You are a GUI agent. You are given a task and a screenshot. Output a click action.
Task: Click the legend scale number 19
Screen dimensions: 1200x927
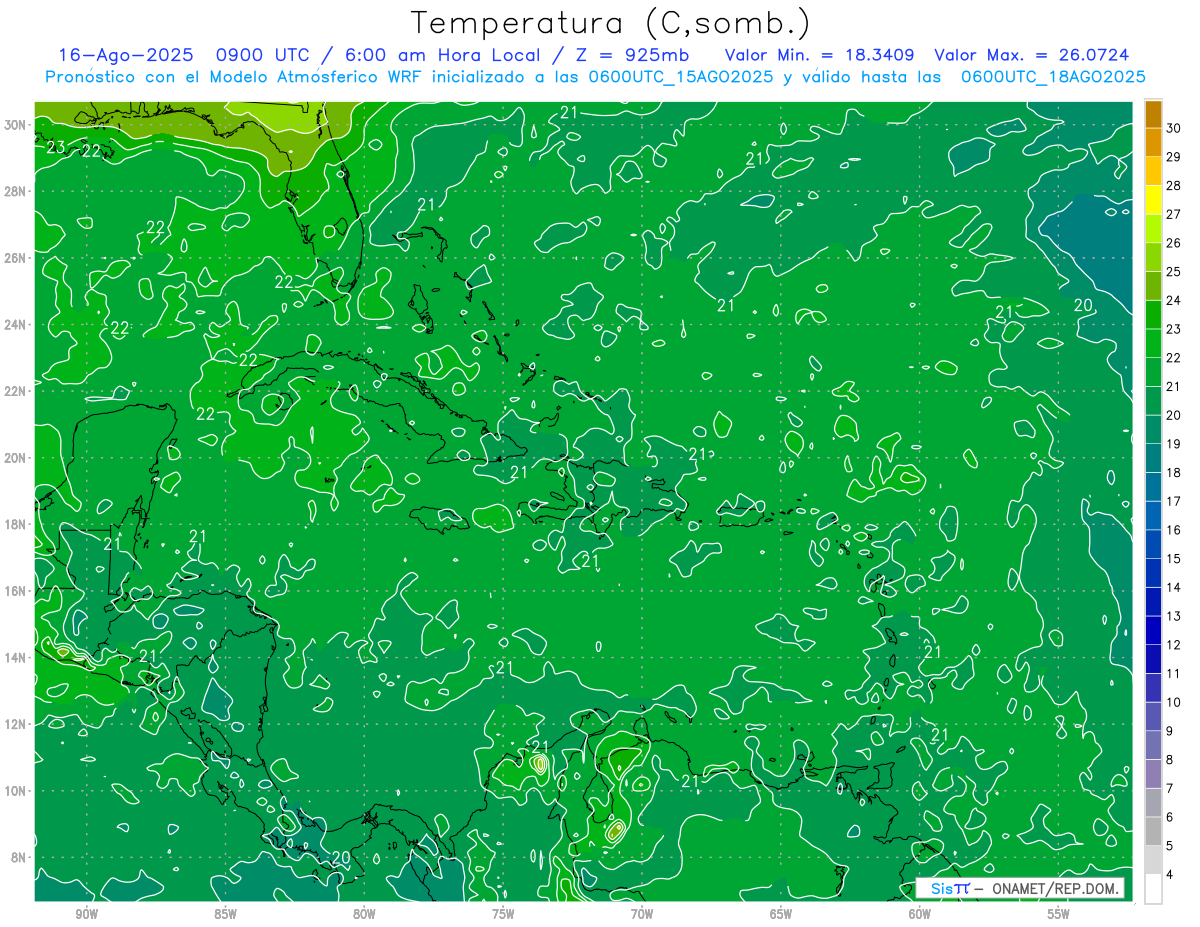point(1174,444)
